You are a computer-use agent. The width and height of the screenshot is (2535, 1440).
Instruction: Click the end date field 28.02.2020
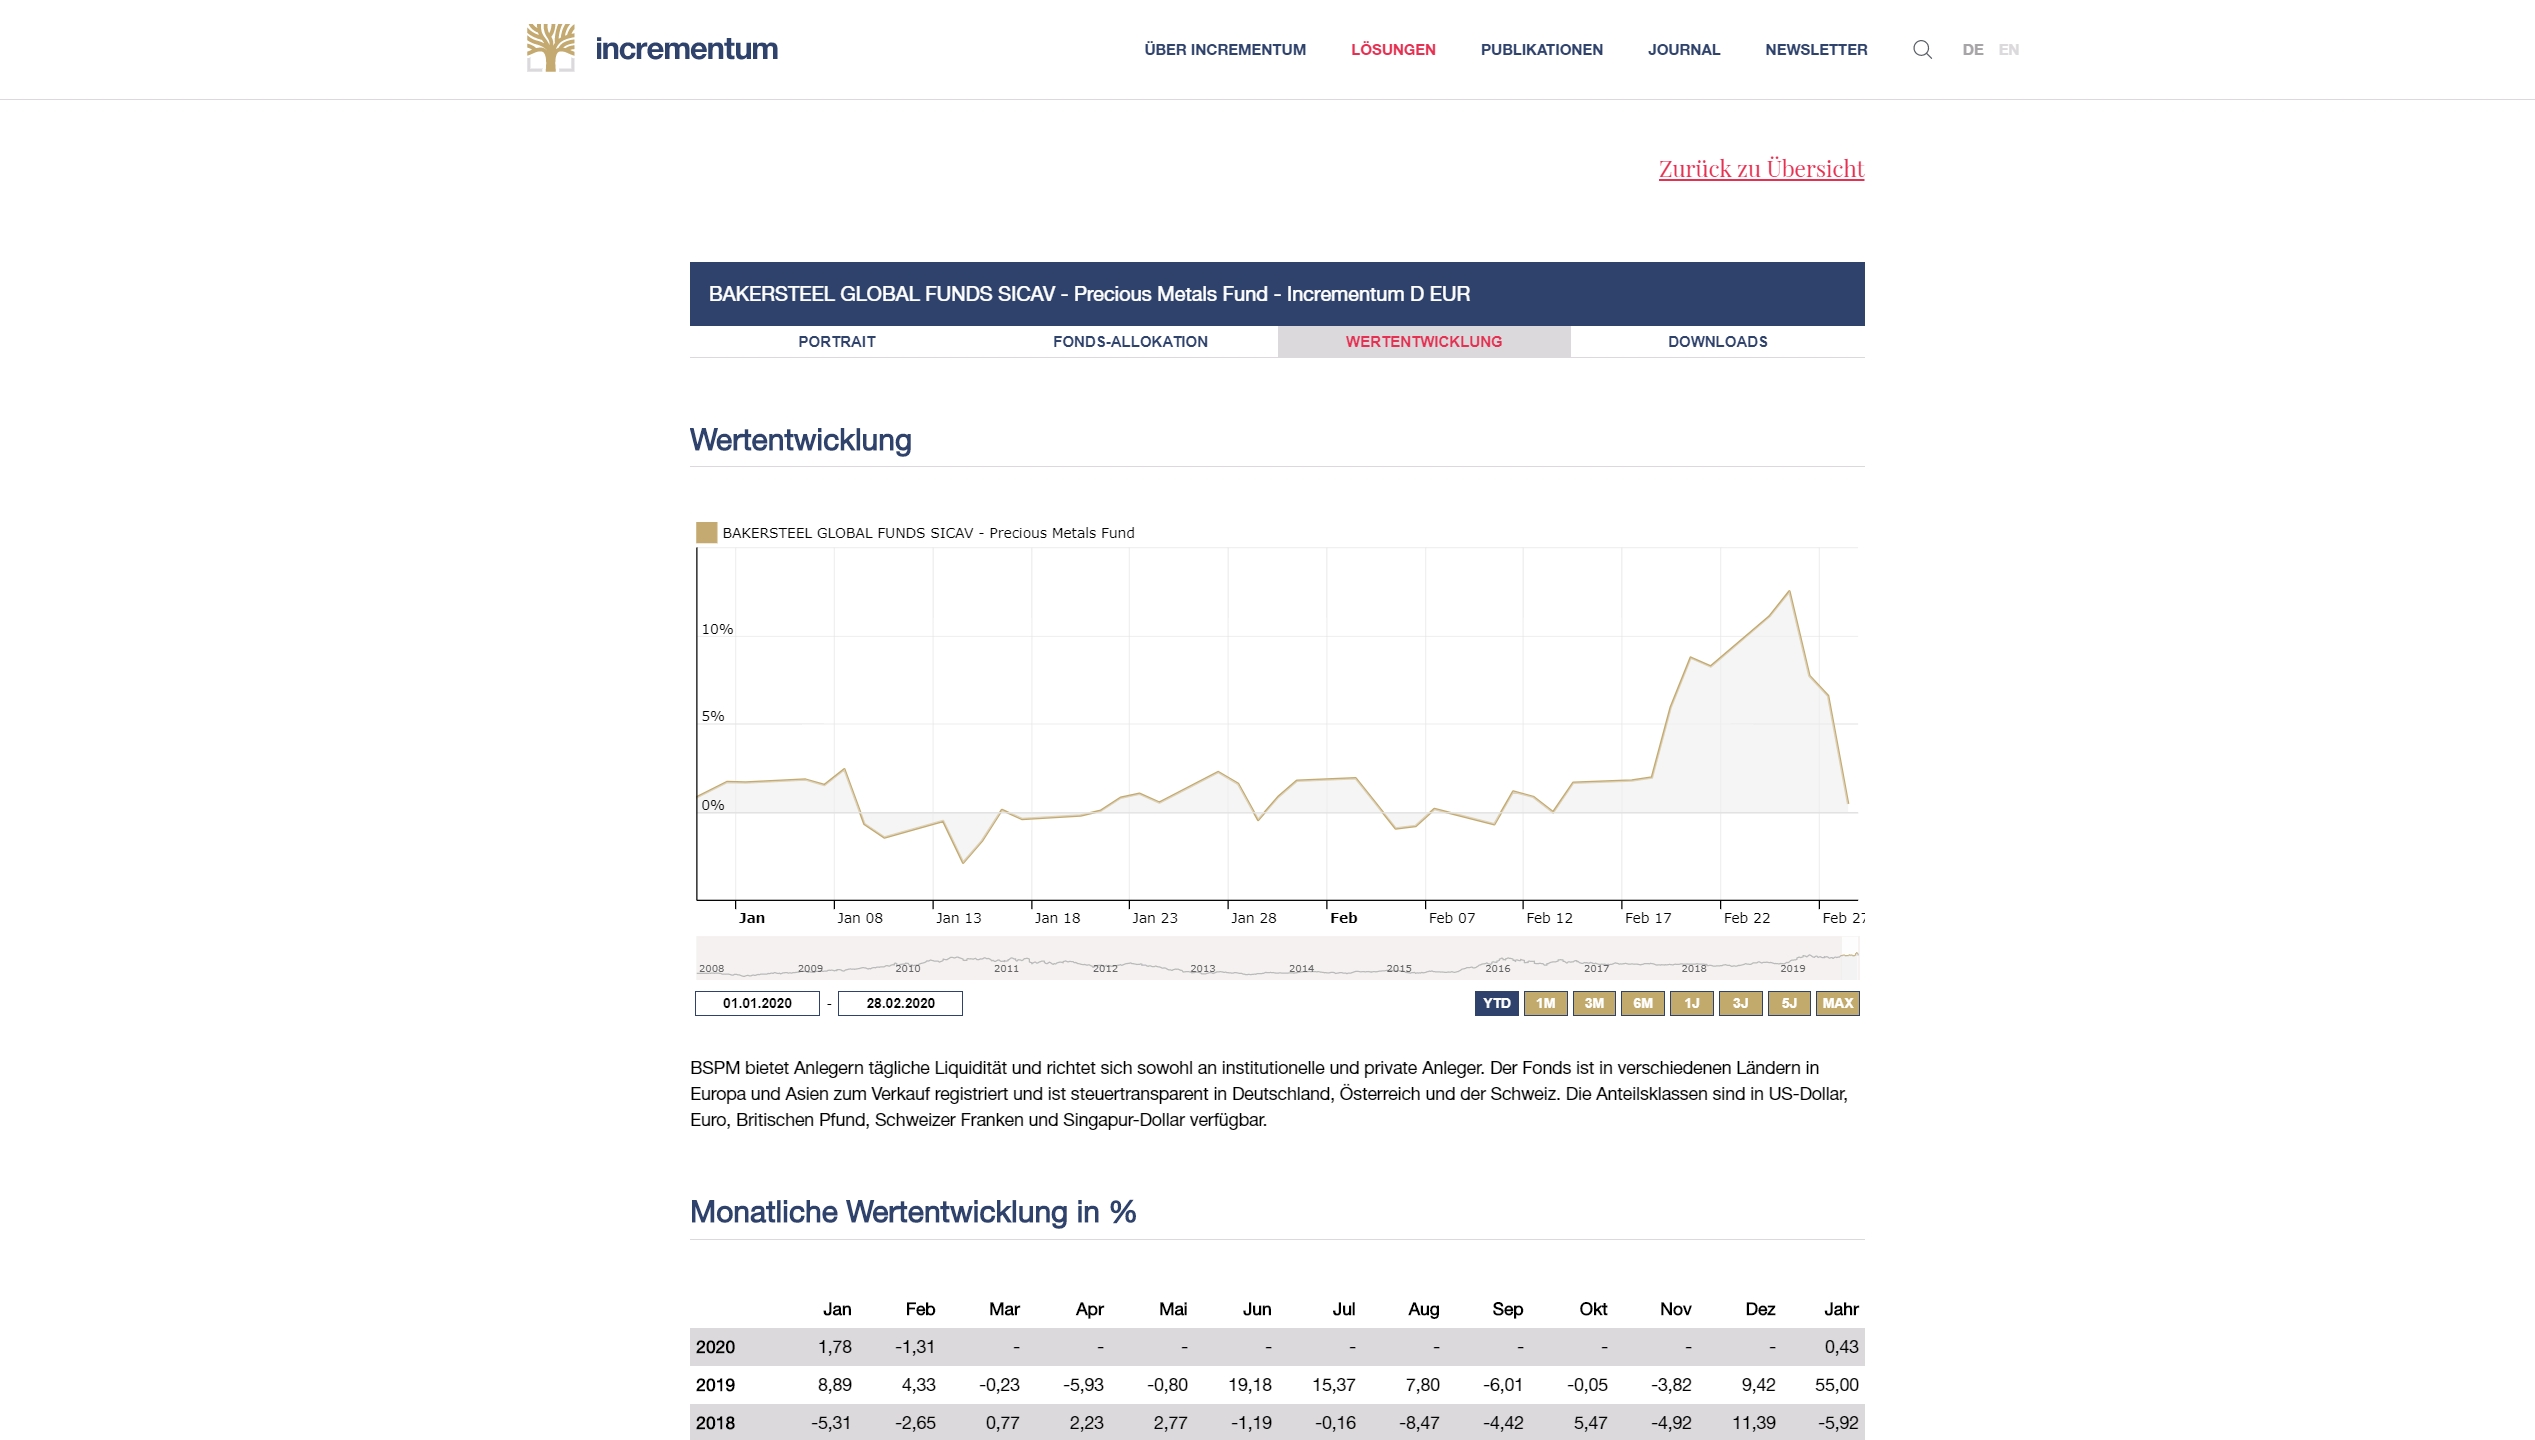click(x=900, y=1003)
